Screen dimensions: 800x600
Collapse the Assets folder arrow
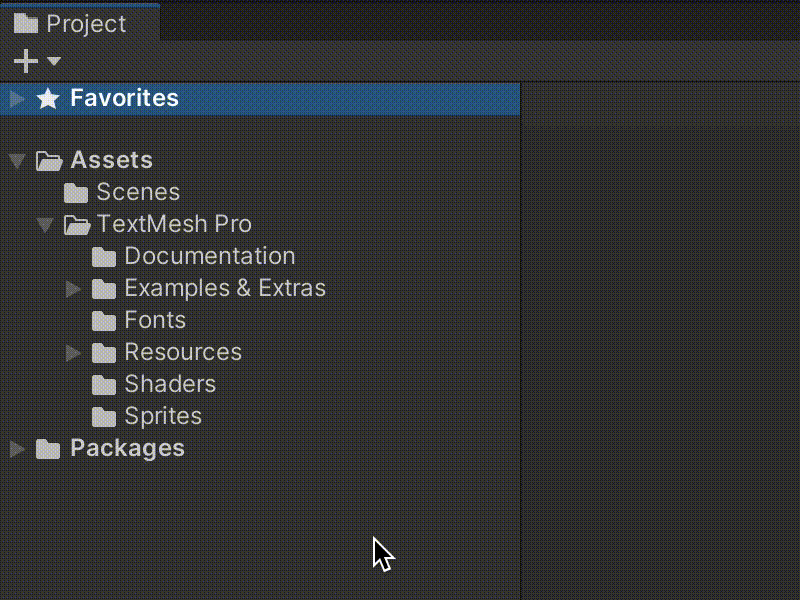pos(16,160)
